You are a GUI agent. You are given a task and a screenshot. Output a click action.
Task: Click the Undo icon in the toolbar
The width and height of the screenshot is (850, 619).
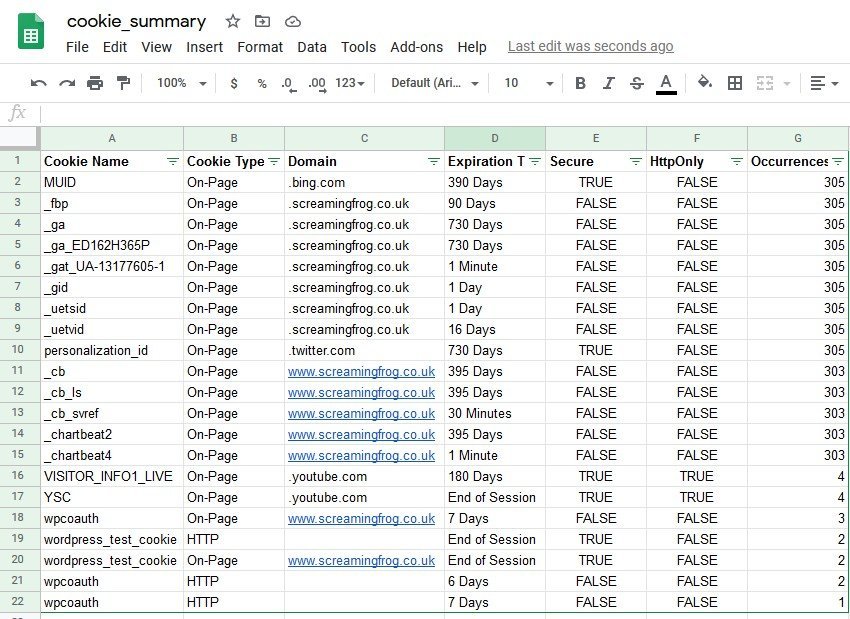coord(39,83)
